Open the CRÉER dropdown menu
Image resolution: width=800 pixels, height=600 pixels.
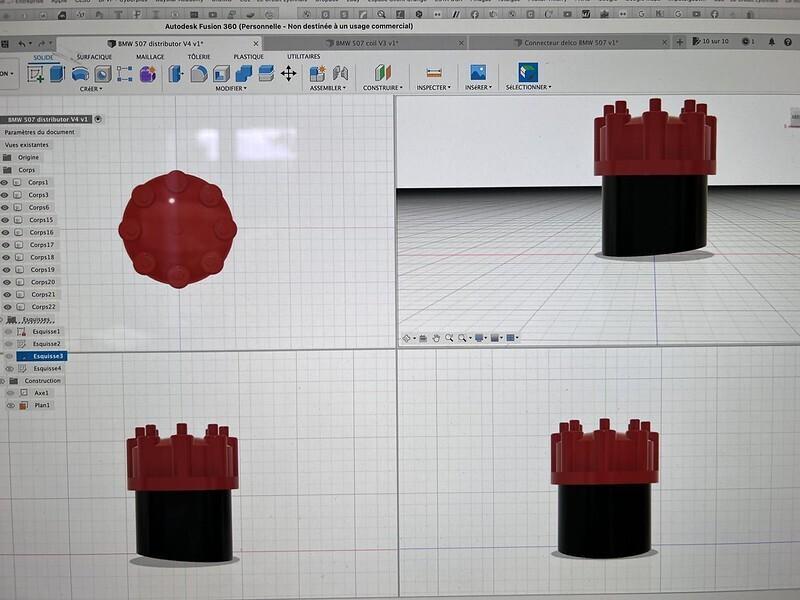[x=91, y=89]
